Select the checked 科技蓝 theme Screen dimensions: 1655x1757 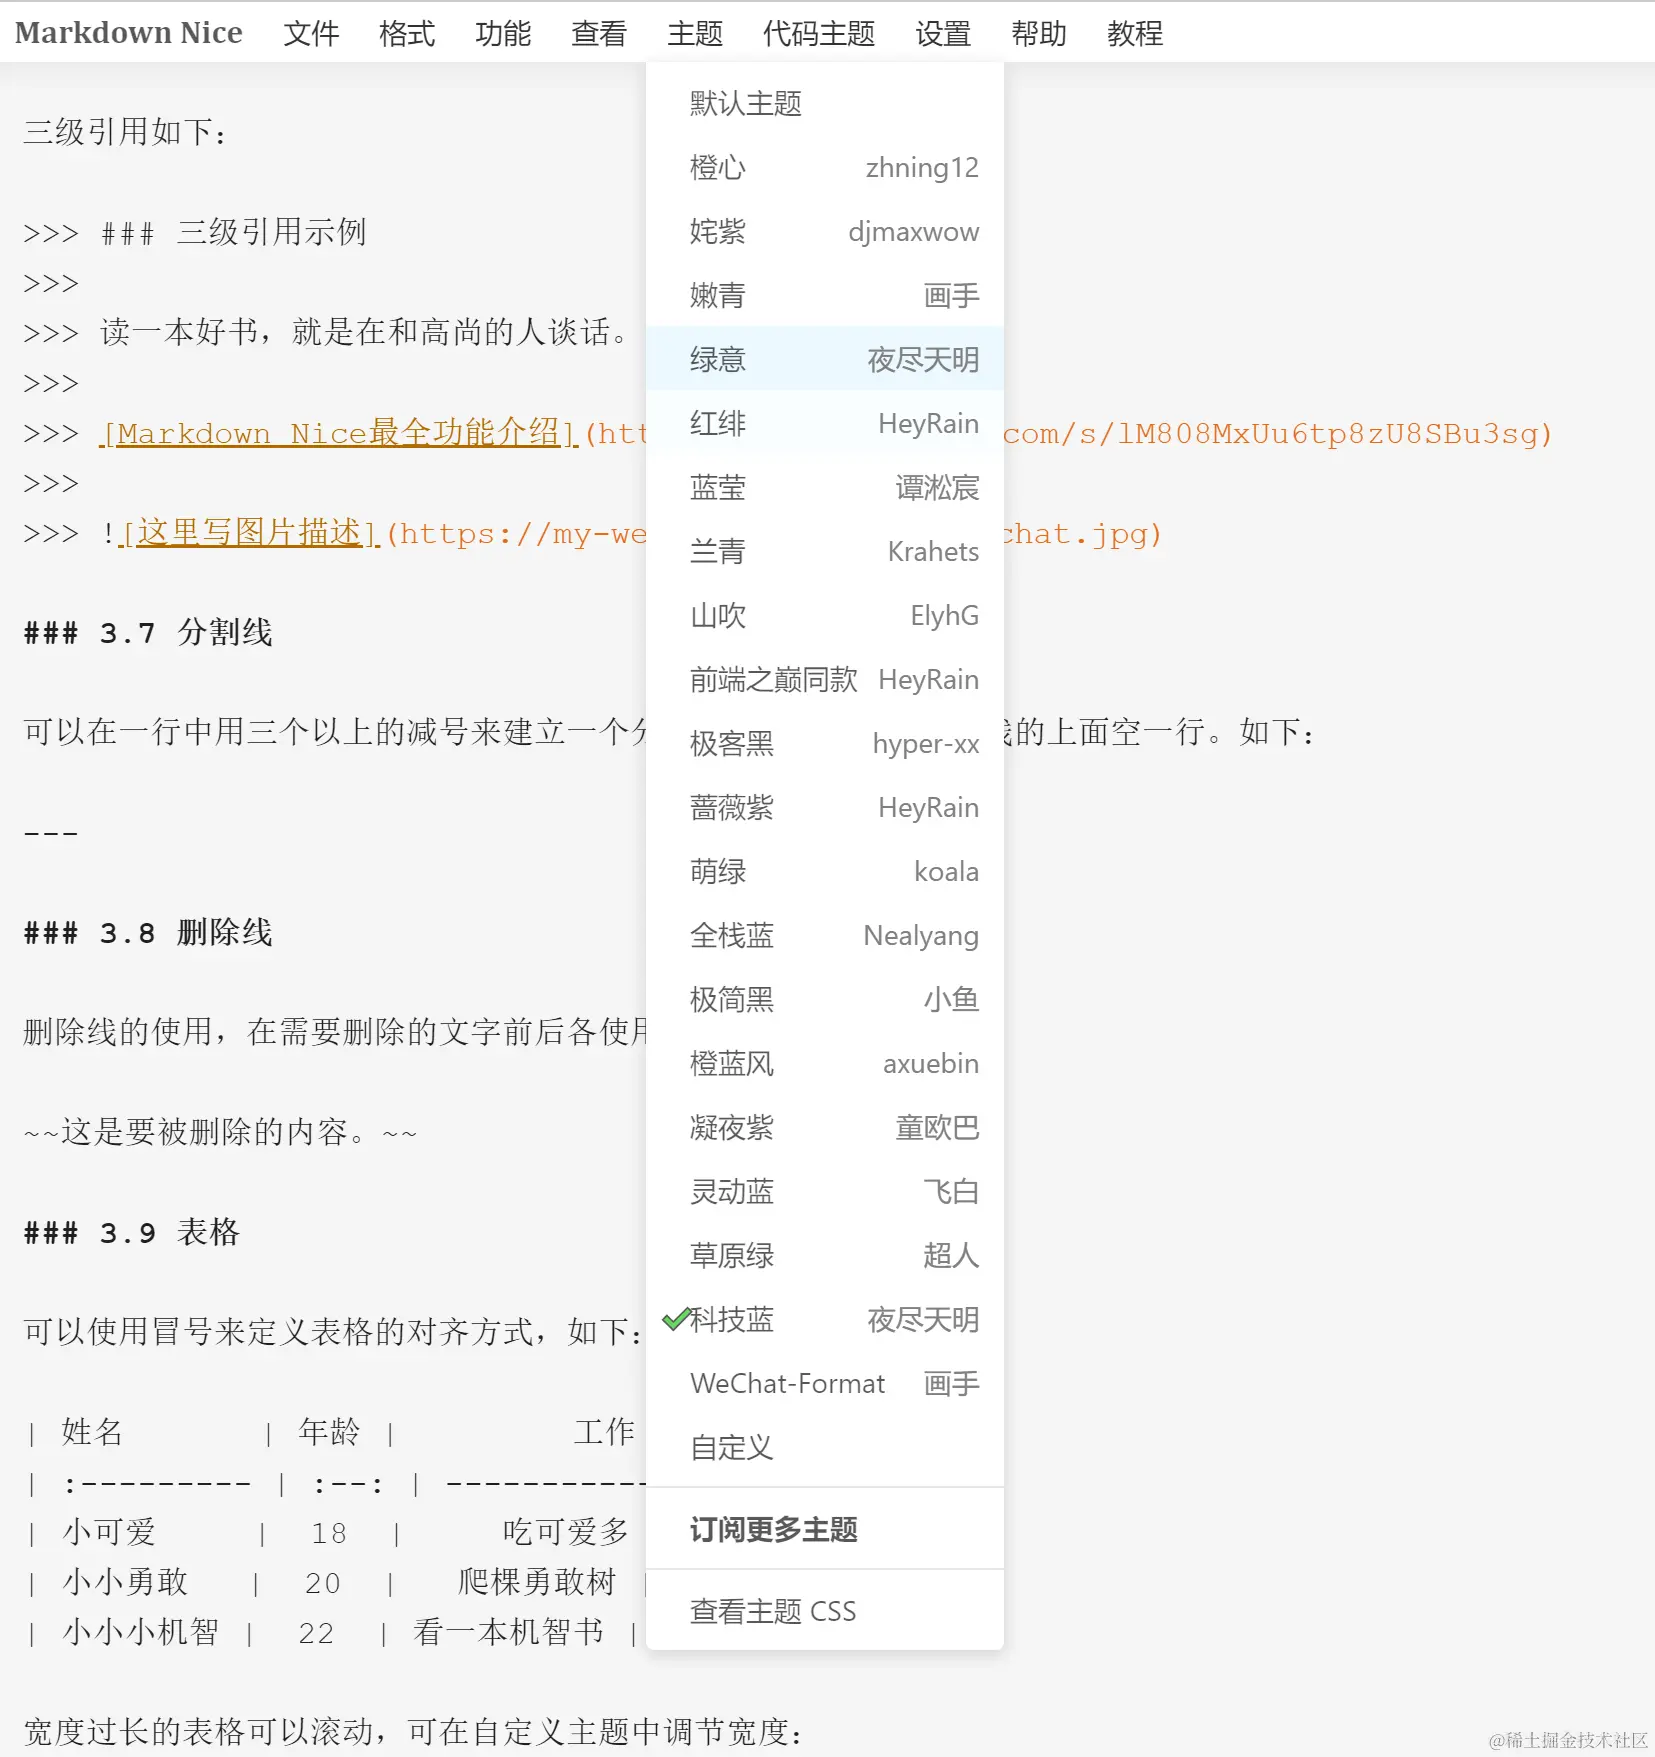click(x=825, y=1319)
